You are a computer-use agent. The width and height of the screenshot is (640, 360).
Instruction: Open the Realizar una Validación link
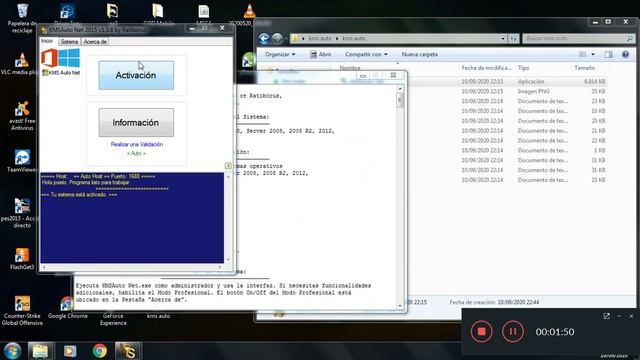coord(137,144)
